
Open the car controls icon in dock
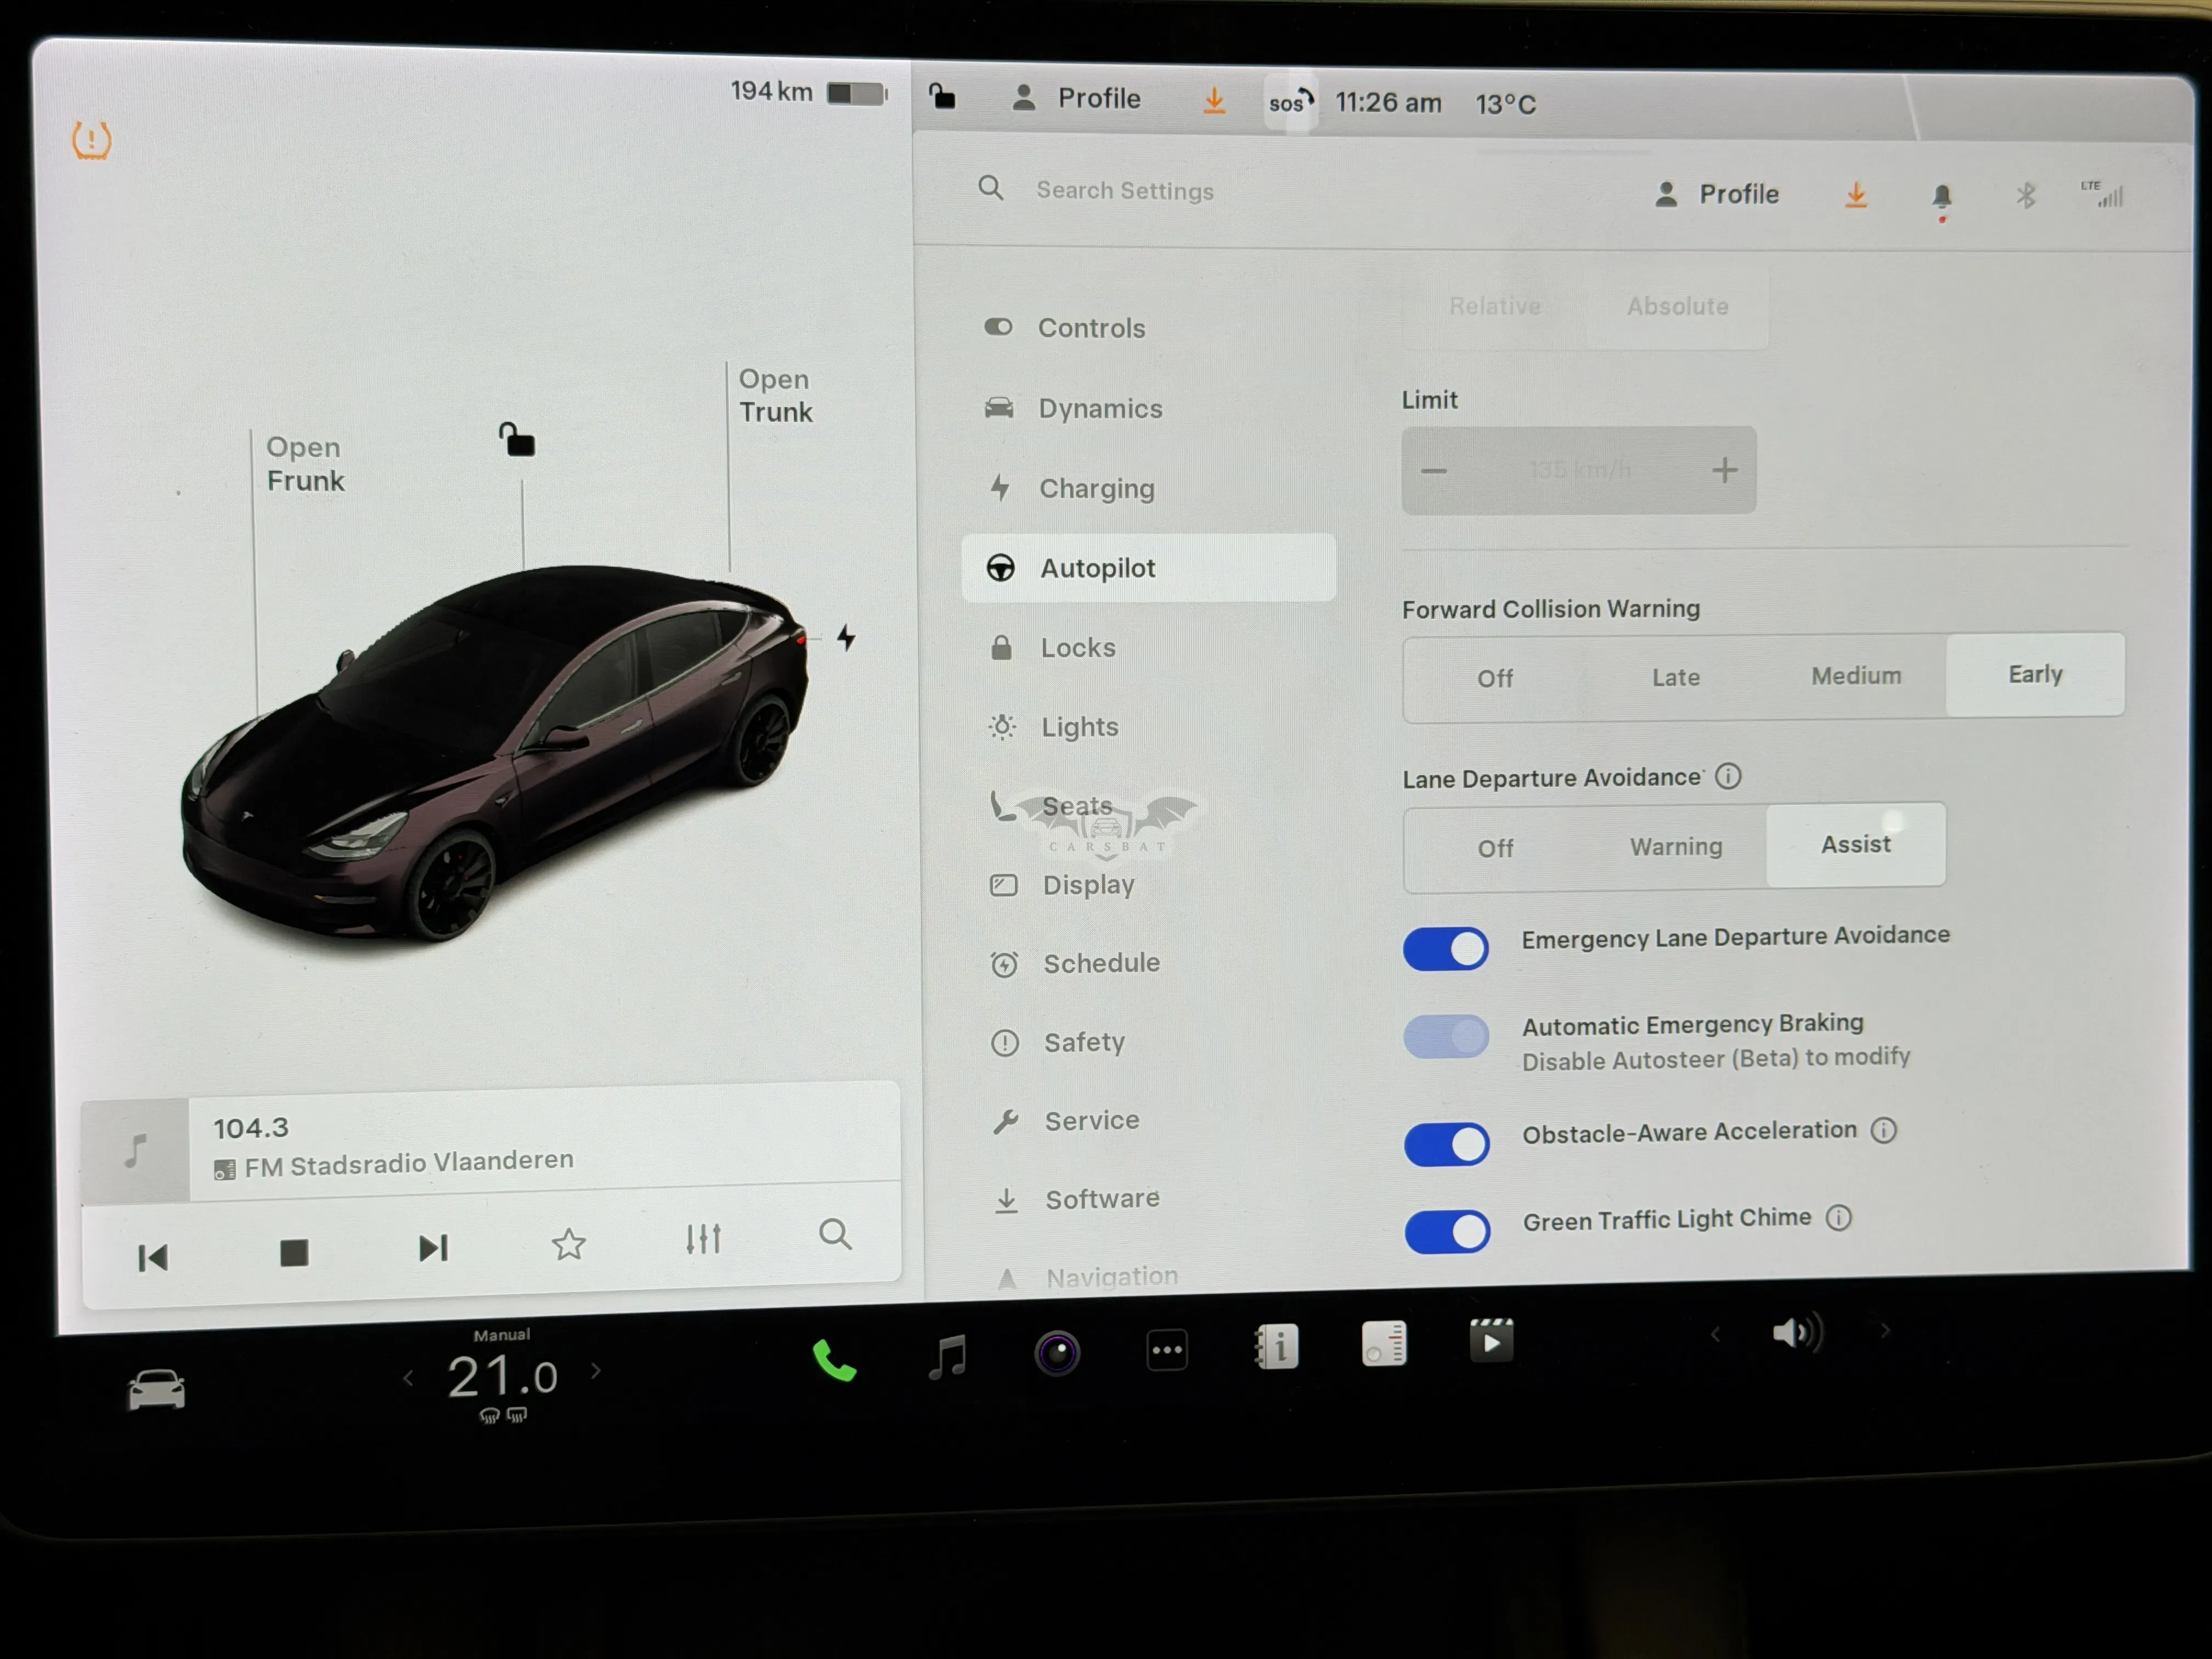pos(157,1390)
